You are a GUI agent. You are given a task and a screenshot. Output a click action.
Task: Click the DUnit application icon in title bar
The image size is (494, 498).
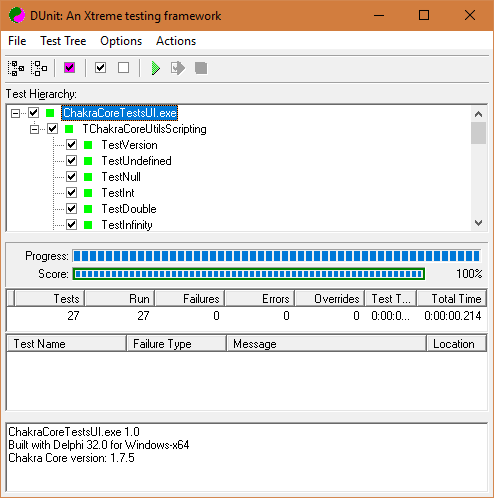pyautogui.click(x=17, y=15)
